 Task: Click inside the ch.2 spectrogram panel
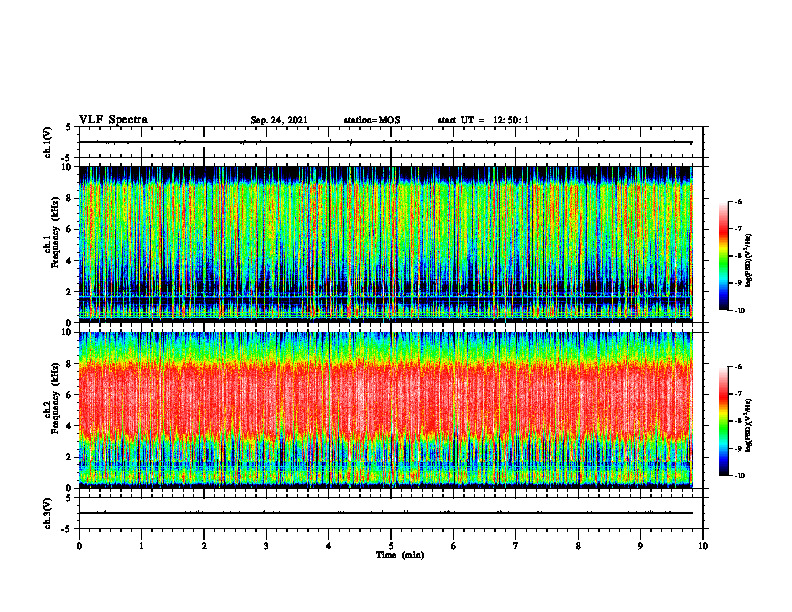click(385, 410)
